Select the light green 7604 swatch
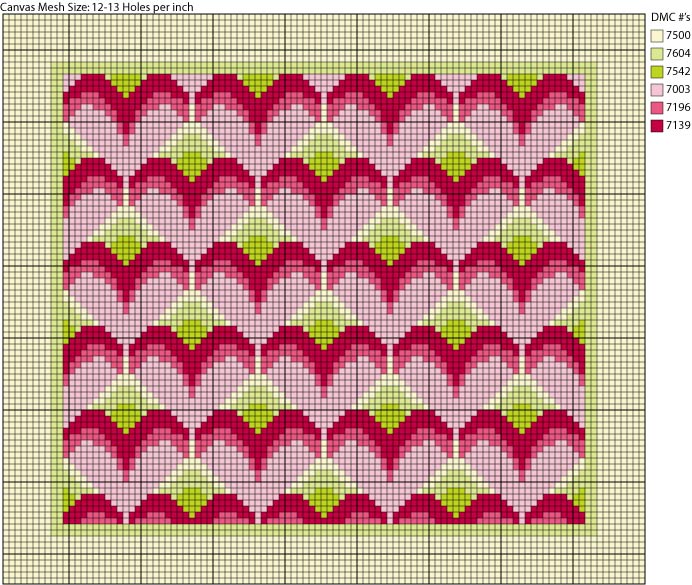 point(655,54)
